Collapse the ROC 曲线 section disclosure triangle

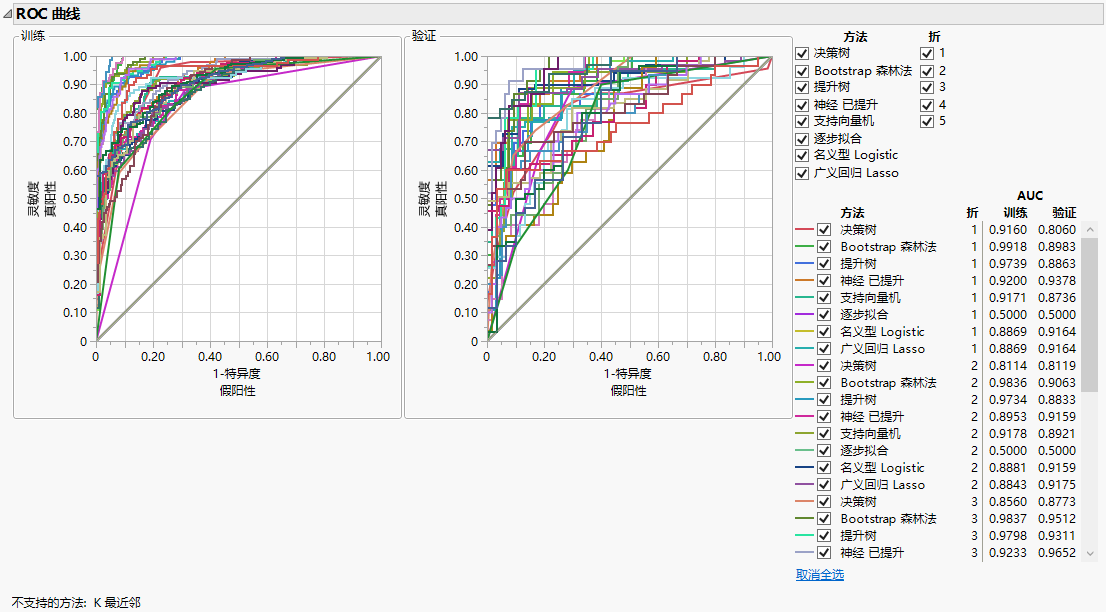(8, 15)
